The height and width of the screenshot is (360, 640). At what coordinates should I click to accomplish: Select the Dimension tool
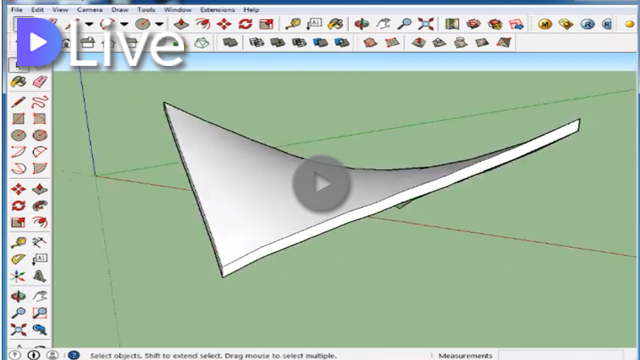pyautogui.click(x=40, y=242)
